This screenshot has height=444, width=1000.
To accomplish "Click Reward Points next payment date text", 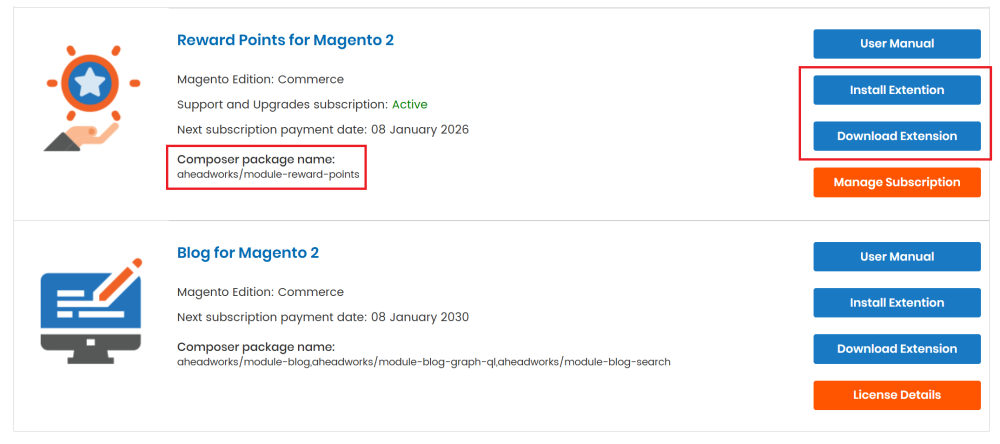I will (x=323, y=130).
